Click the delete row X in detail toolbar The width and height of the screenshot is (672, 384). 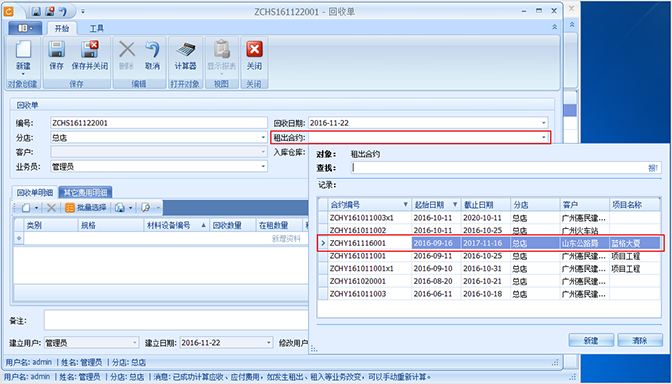[51, 208]
